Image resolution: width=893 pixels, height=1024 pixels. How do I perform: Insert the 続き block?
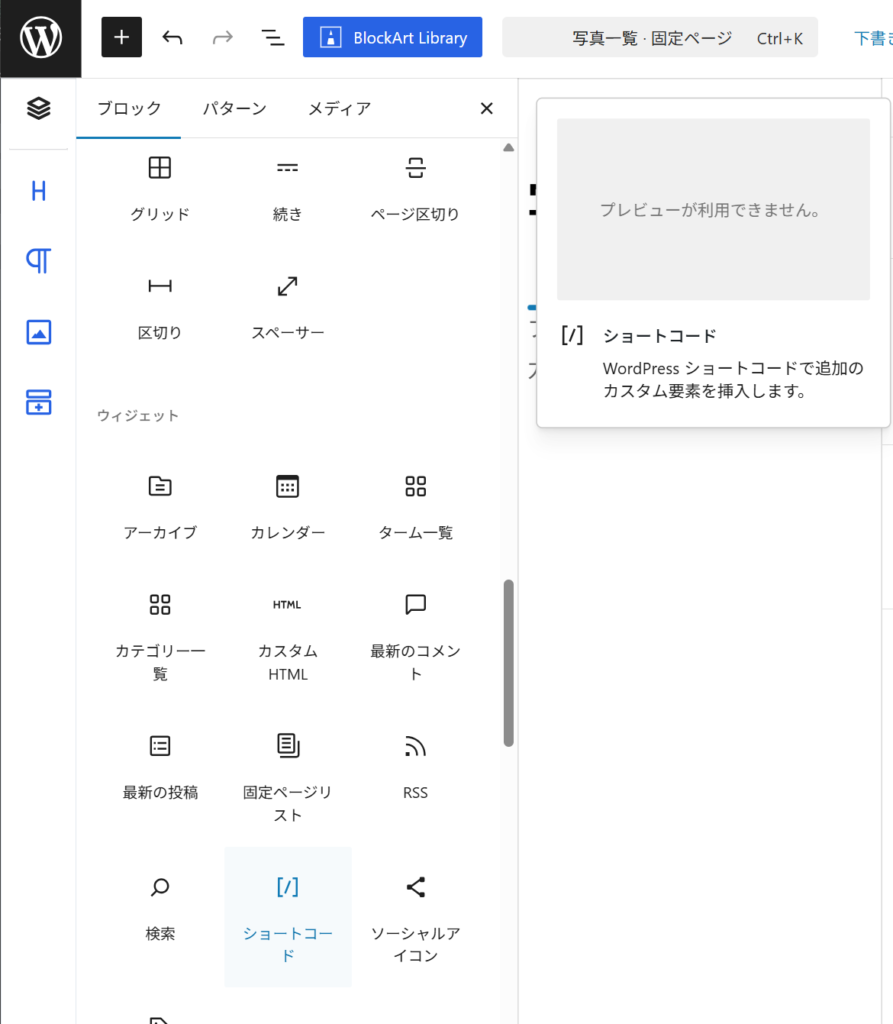[287, 189]
